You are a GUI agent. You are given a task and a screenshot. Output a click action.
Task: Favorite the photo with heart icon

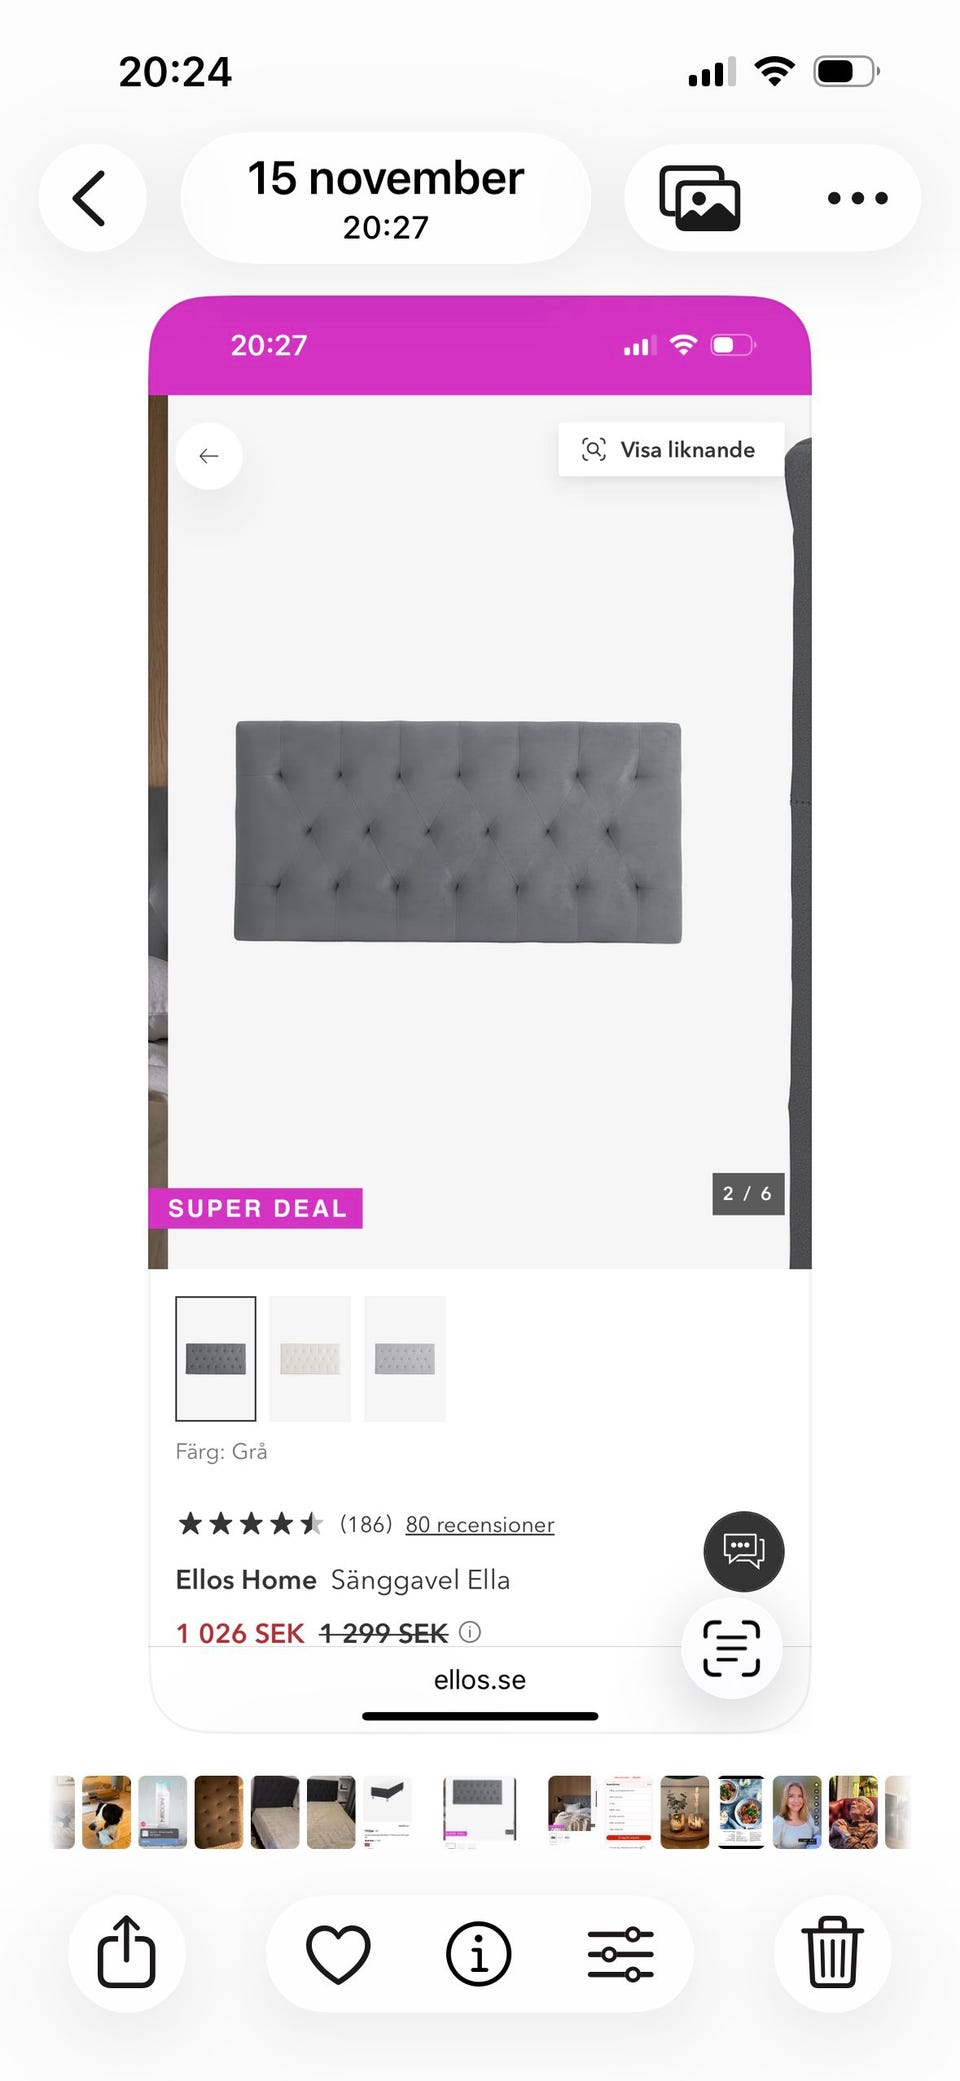[x=338, y=1953]
